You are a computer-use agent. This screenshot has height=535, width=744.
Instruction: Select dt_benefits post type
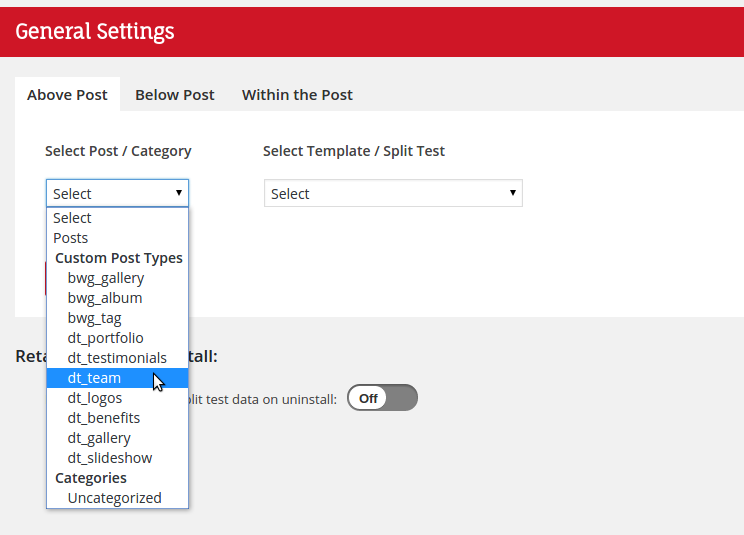click(117, 418)
